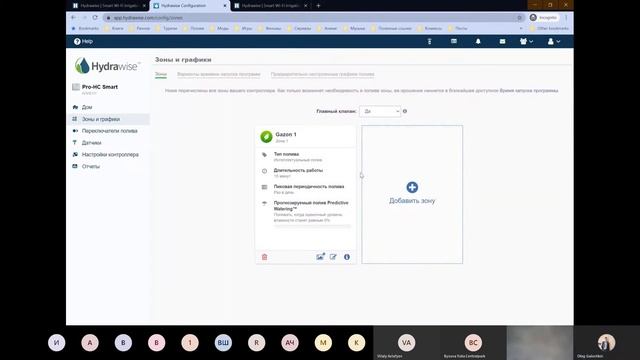Open a new browser tab with the plus button

point(318,6)
